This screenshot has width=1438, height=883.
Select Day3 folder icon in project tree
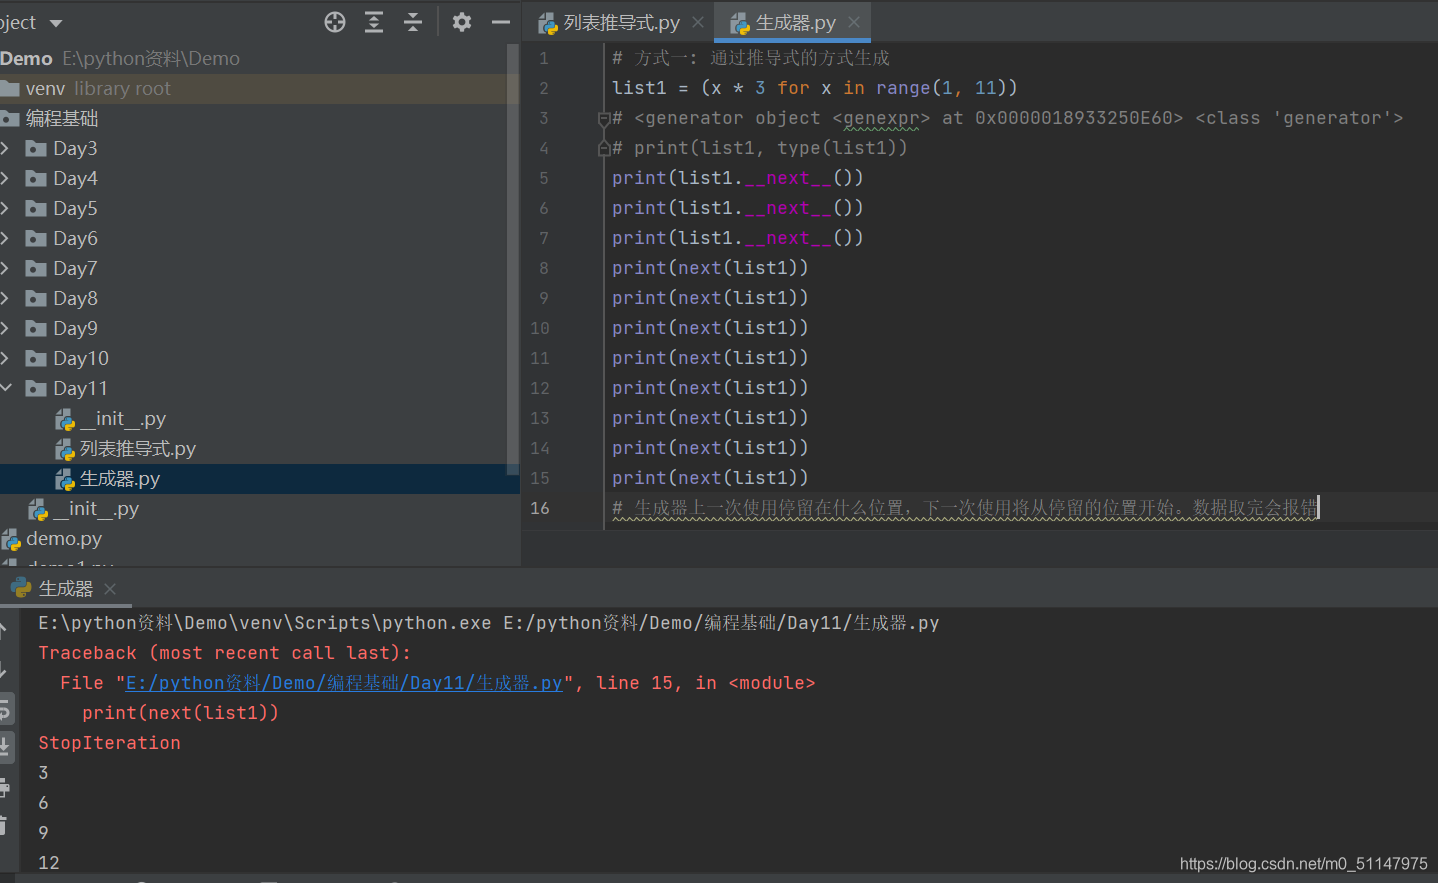[36, 149]
